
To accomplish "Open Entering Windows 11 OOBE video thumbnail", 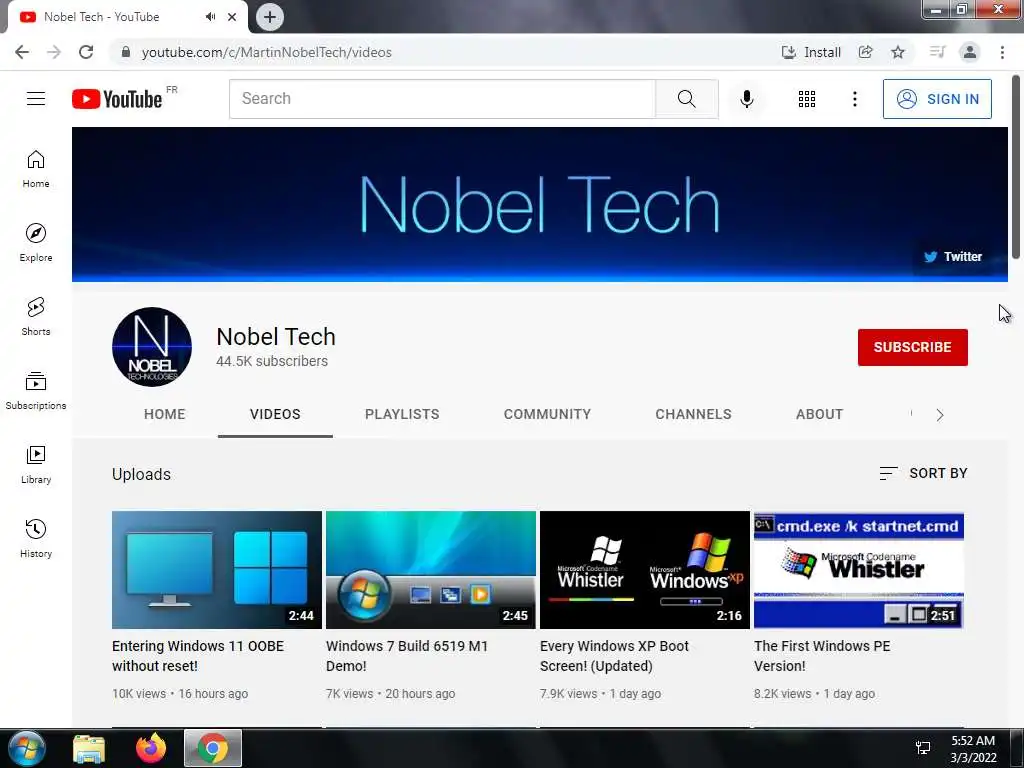I will [x=217, y=569].
